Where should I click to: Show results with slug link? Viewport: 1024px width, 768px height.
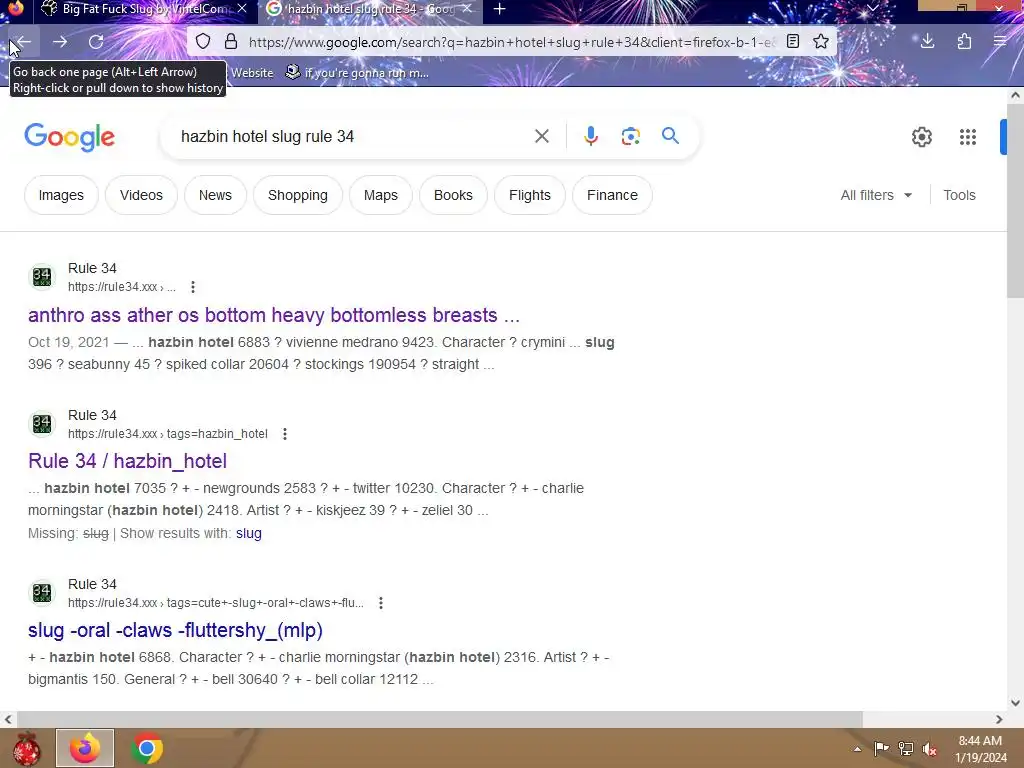pos(249,533)
